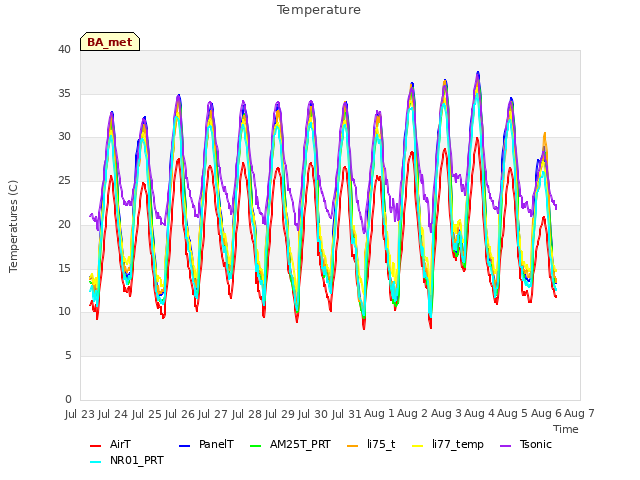Click the Jul 25 x-axis tick label
This screenshot has height=480, width=640.
[146, 414]
